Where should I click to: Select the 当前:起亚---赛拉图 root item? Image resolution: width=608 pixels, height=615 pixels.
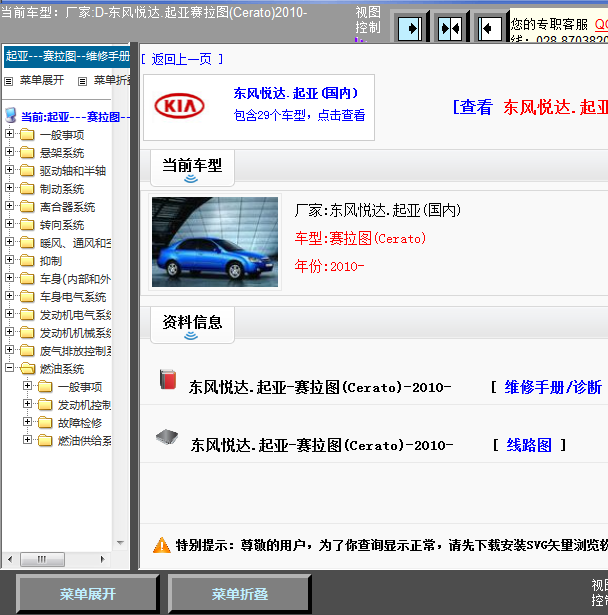[75, 117]
